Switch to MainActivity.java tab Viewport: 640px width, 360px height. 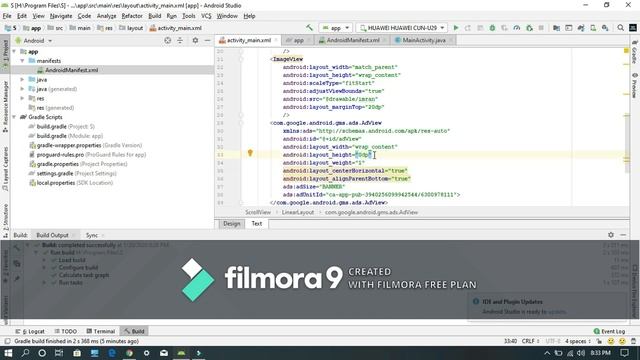[x=423, y=40]
